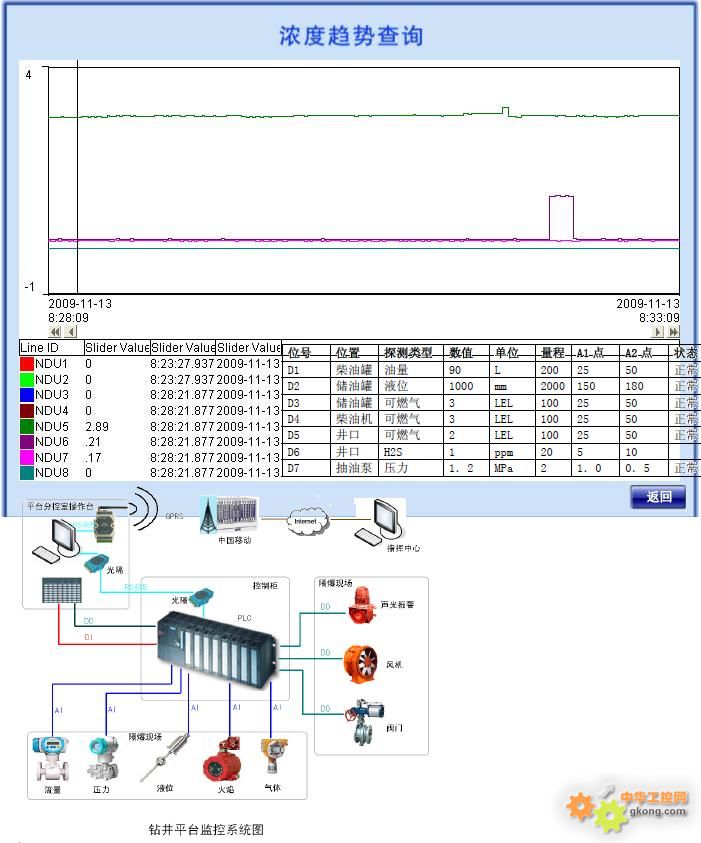Image resolution: width=701 pixels, height=843 pixels.
Task: Click the 平台分控室操作台 computer icon
Action: pyautogui.click(x=57, y=541)
